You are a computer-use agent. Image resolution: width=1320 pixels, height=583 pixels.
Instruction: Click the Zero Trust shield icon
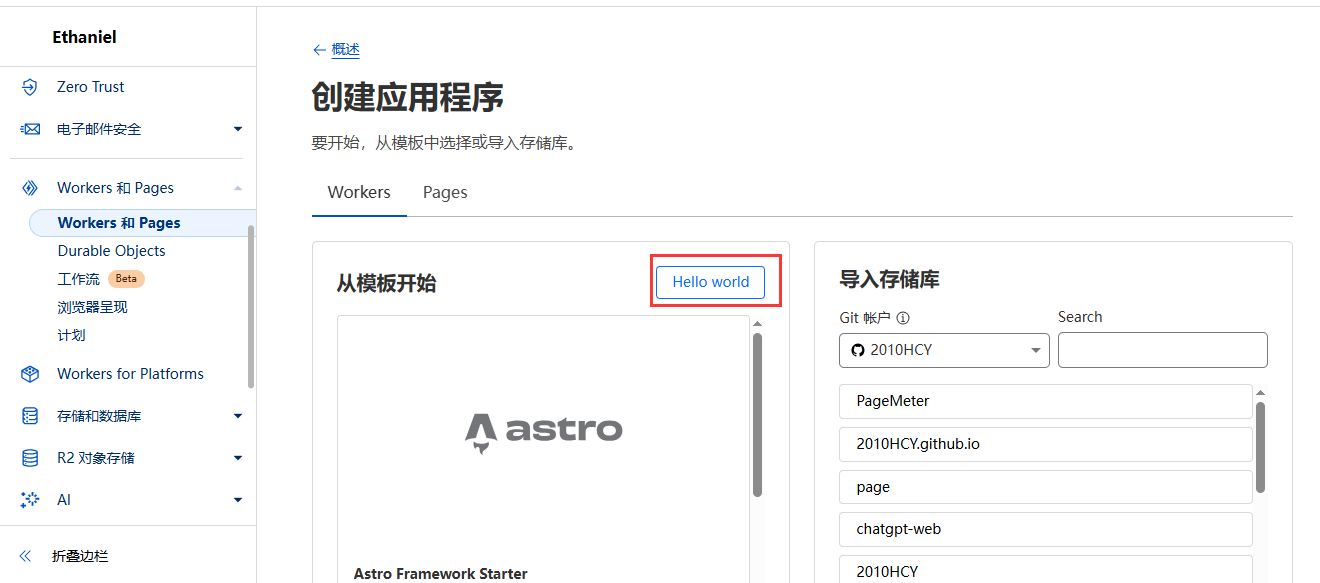[x=30, y=87]
